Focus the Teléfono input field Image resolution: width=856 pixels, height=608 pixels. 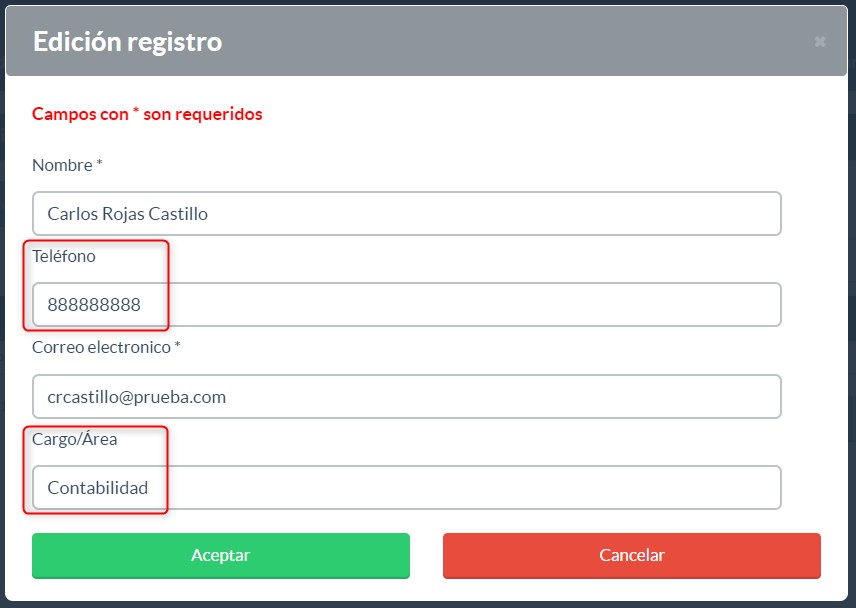pyautogui.click(x=407, y=305)
